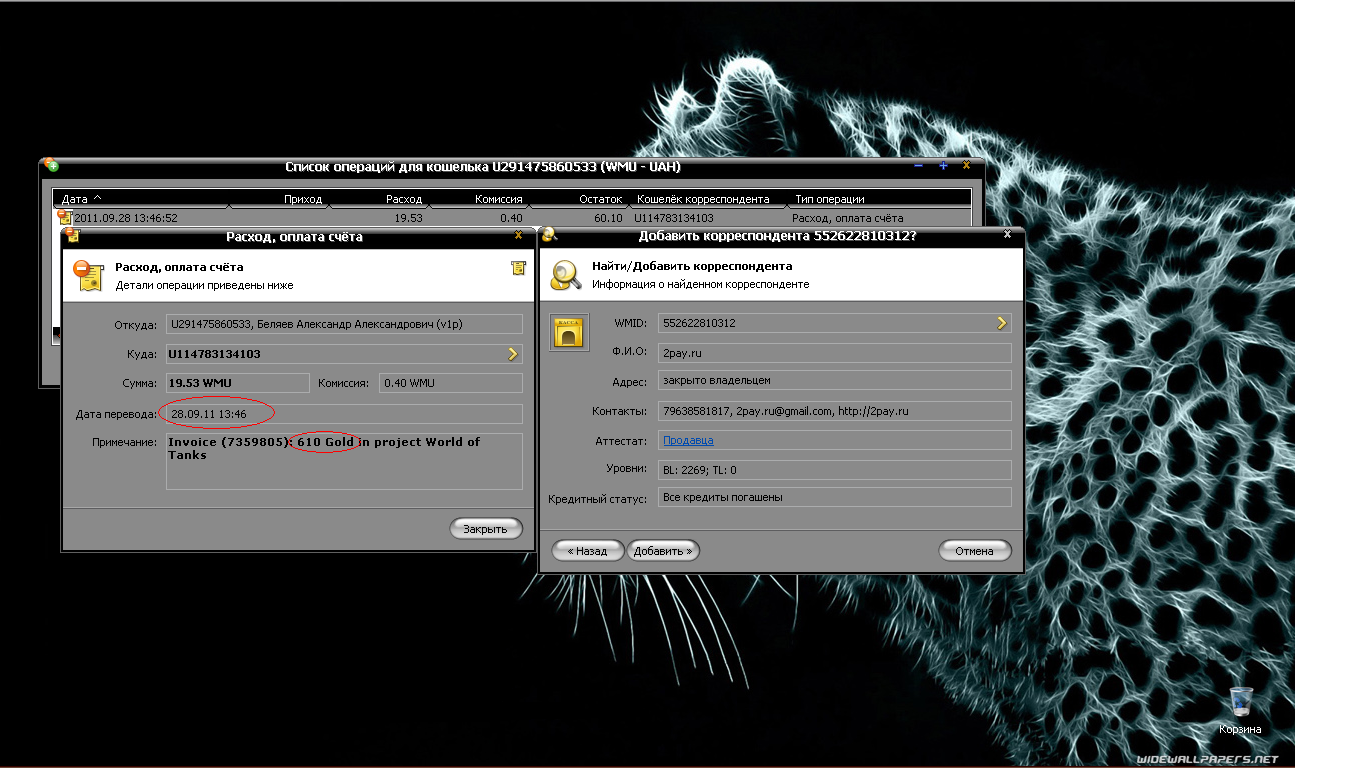Go back with the « Назад button
The height and width of the screenshot is (768, 1366).
588,551
